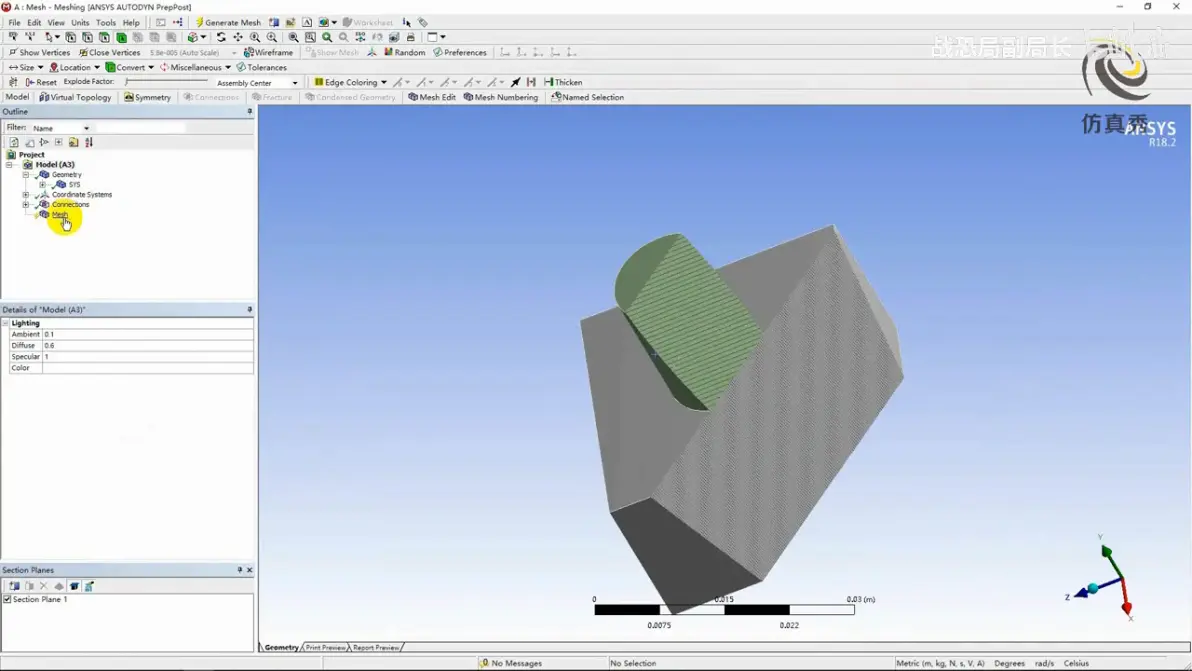Click the outline filter text field

click(141, 128)
